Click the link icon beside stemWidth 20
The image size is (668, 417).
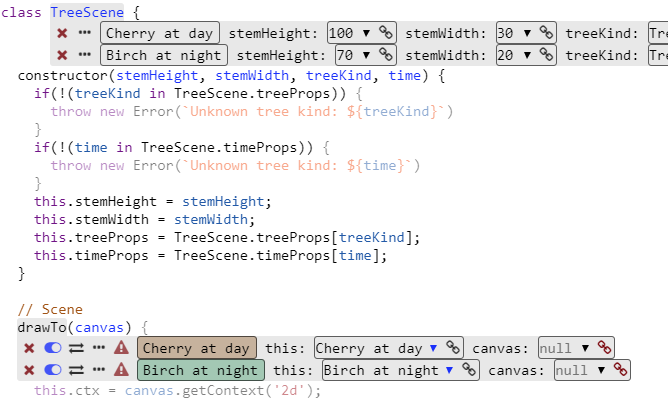[545, 55]
